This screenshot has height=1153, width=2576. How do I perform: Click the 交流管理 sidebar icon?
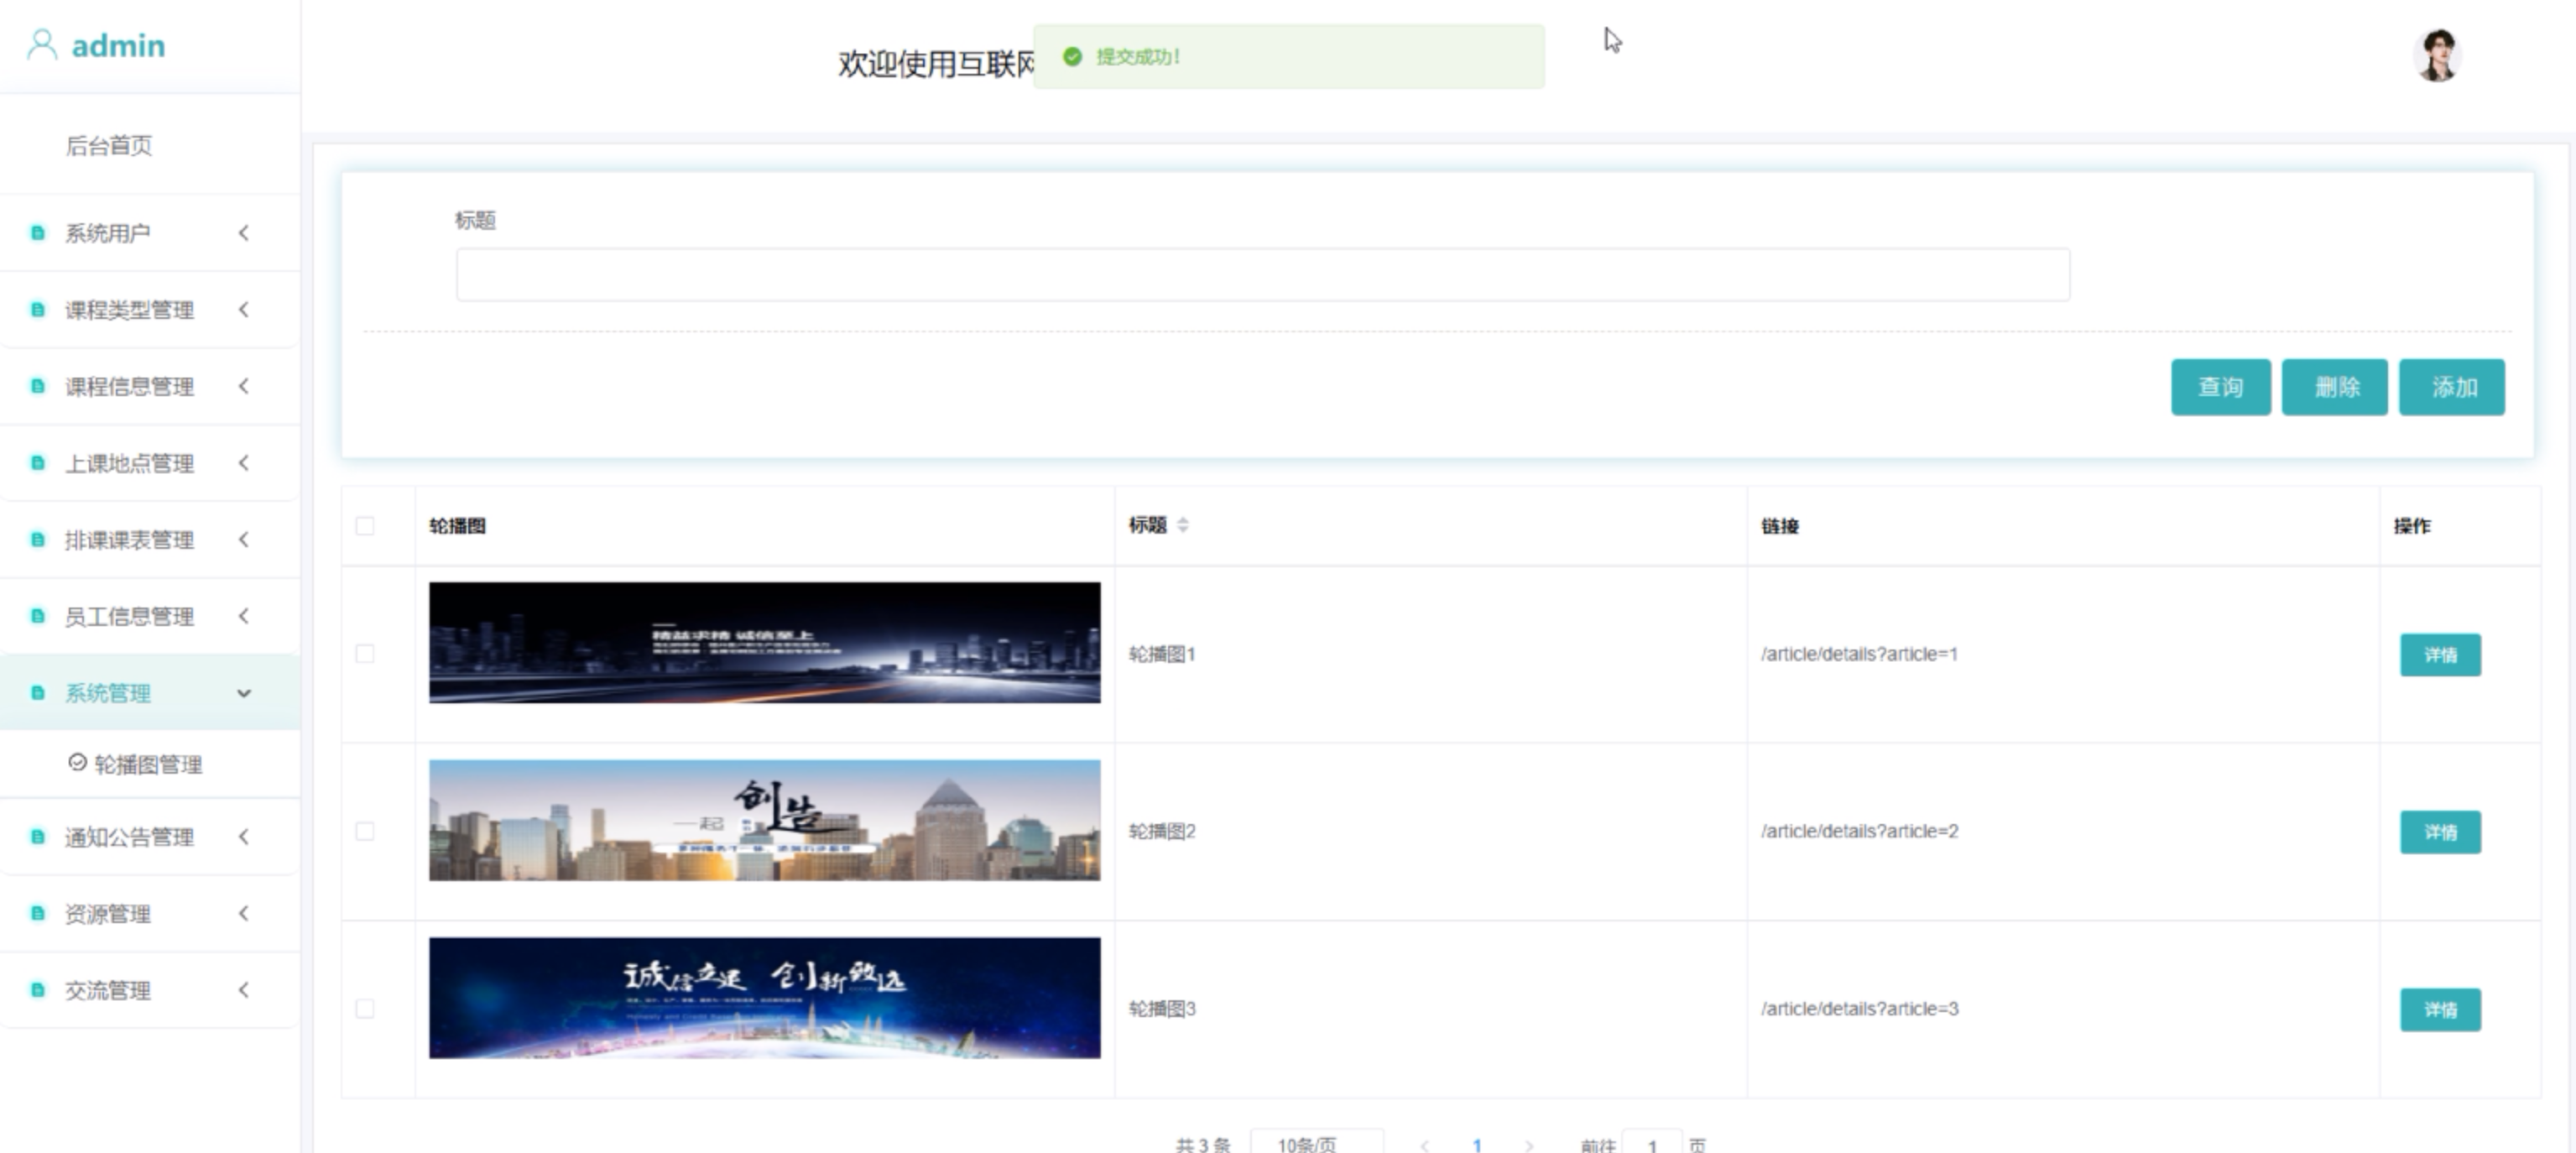pyautogui.click(x=38, y=990)
